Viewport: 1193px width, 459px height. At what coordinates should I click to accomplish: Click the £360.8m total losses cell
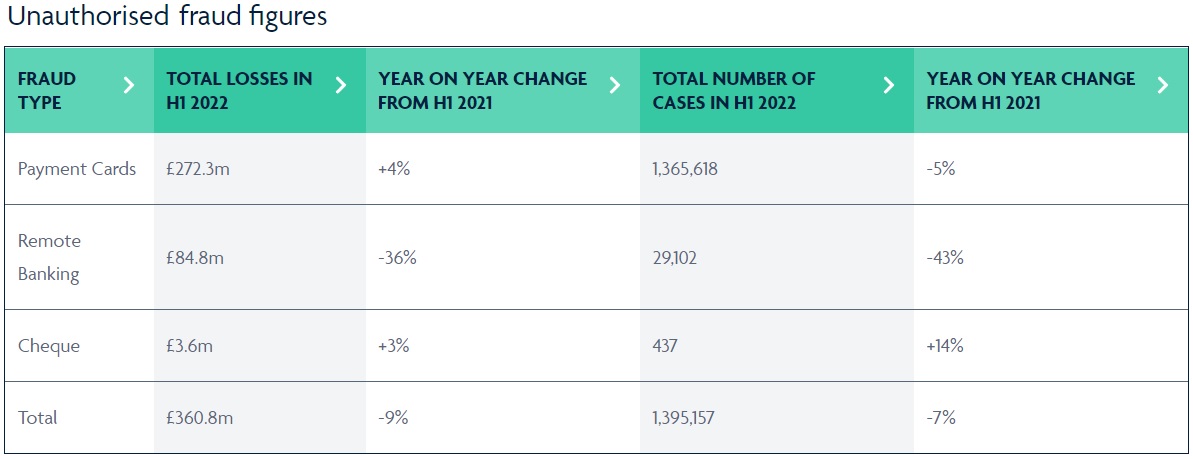[200, 418]
